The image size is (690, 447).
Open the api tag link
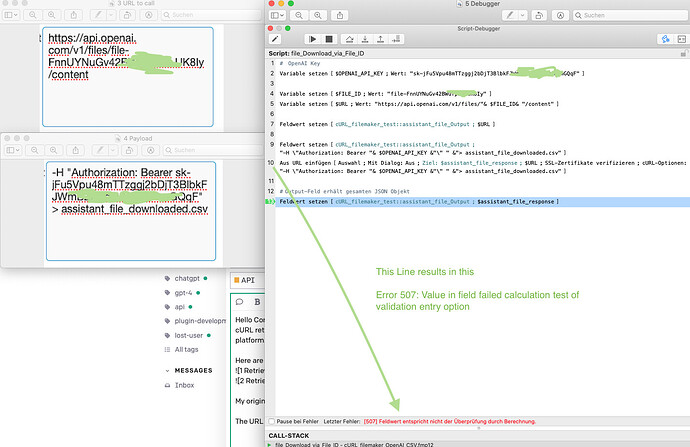click(x=180, y=307)
